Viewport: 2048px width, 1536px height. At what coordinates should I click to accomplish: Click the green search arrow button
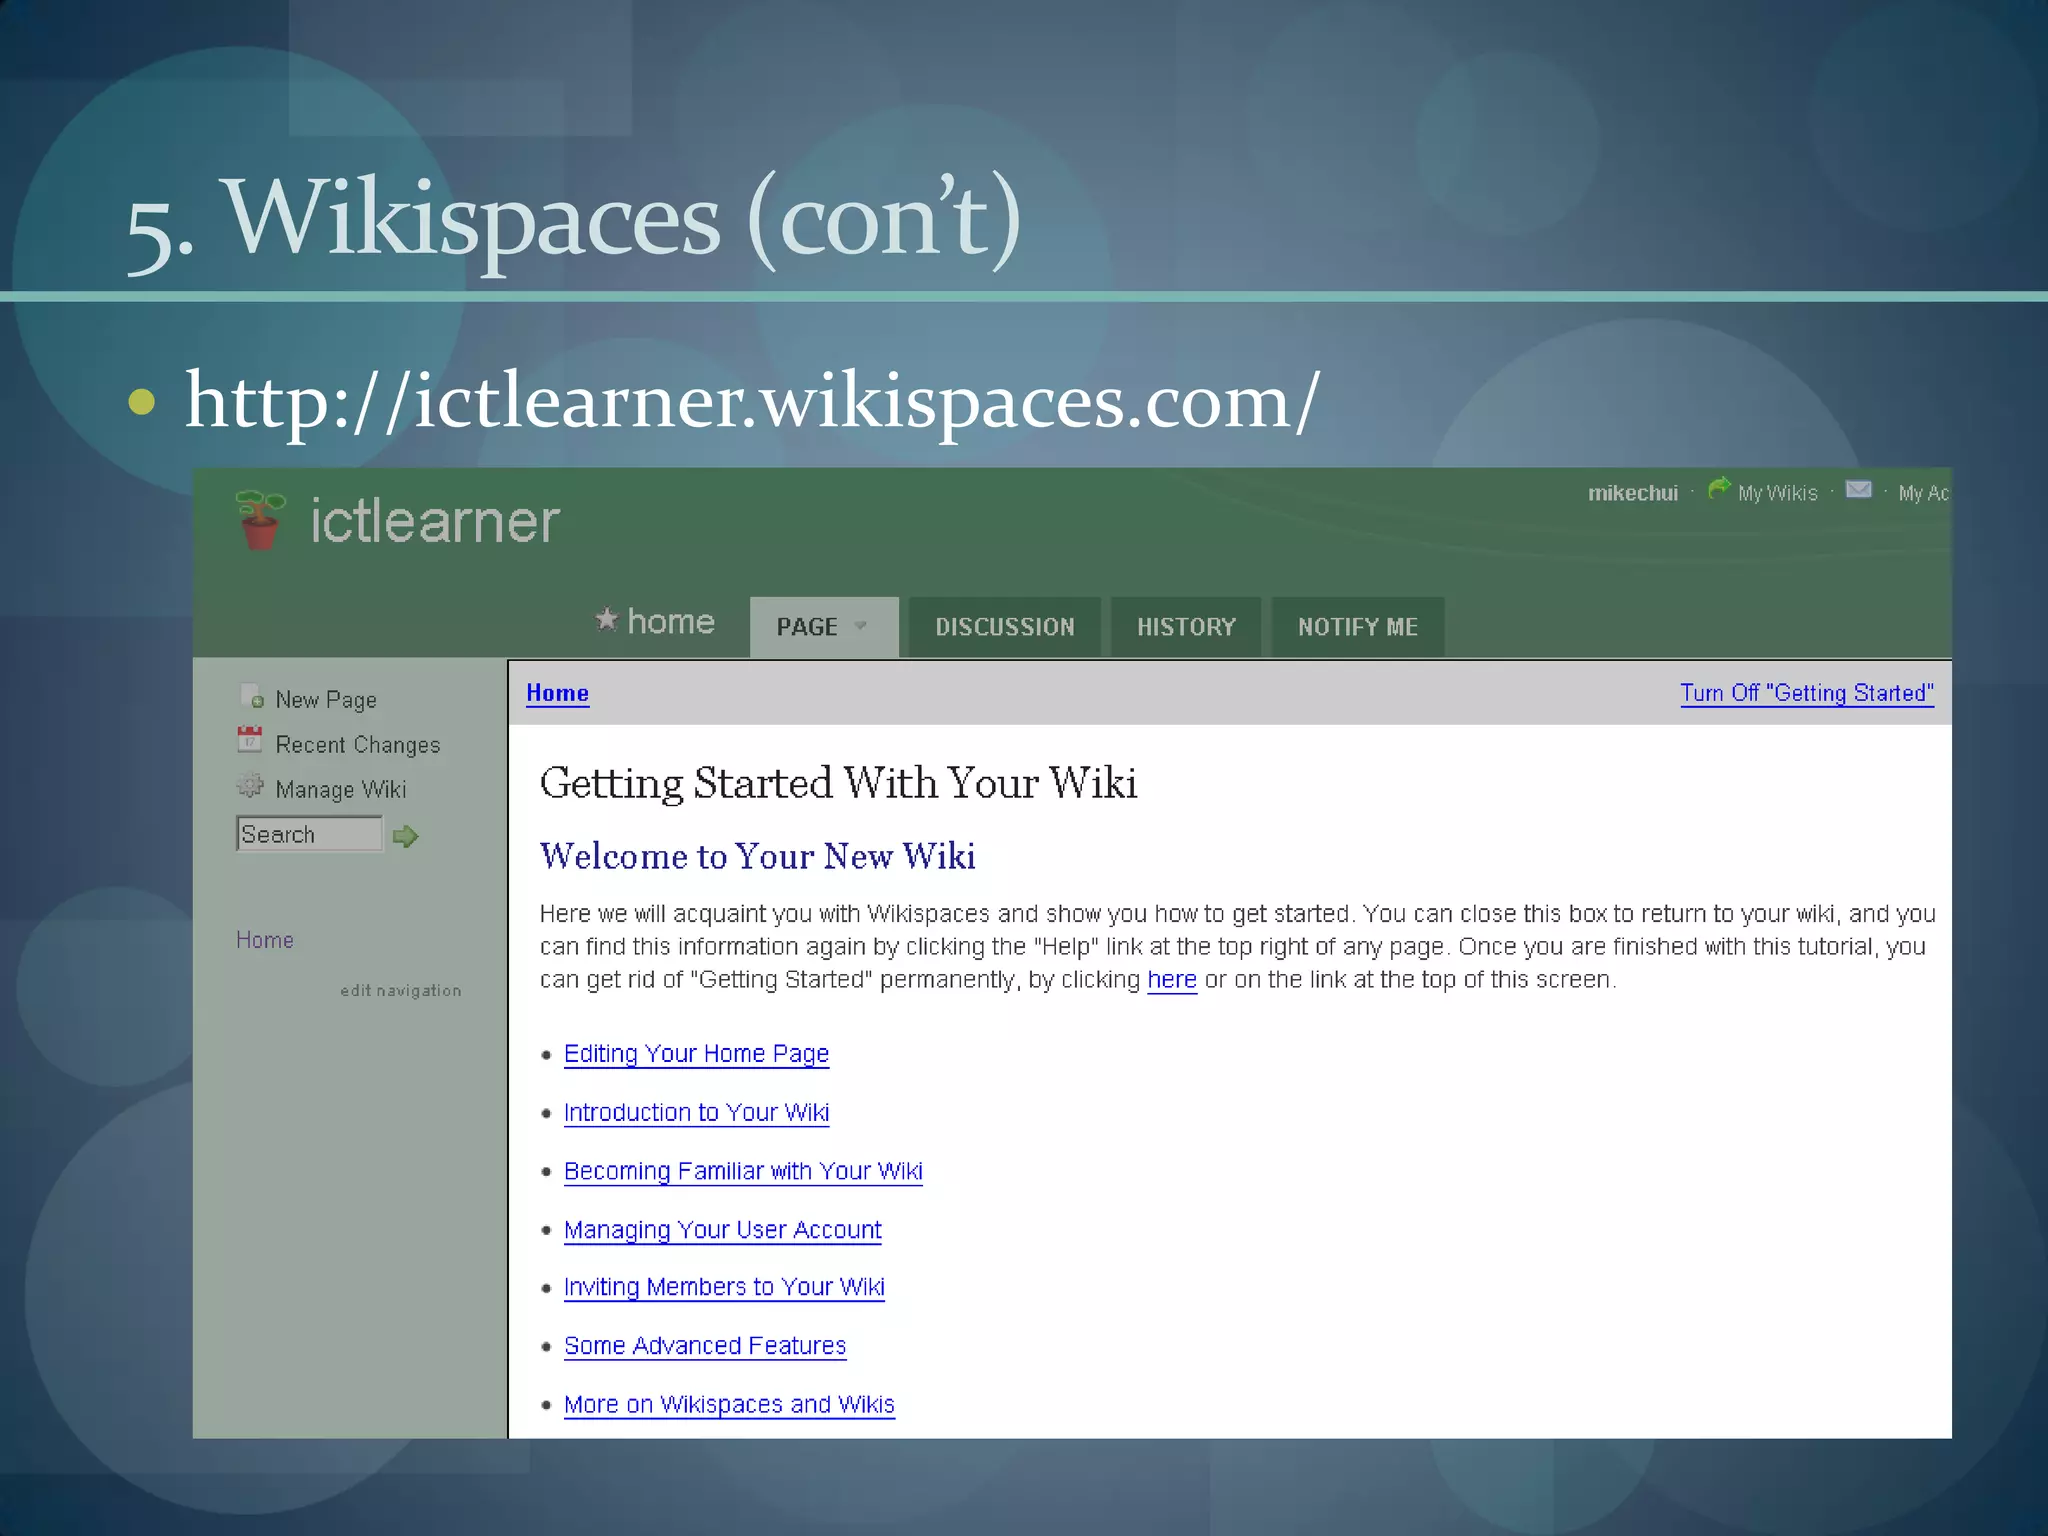405,836
